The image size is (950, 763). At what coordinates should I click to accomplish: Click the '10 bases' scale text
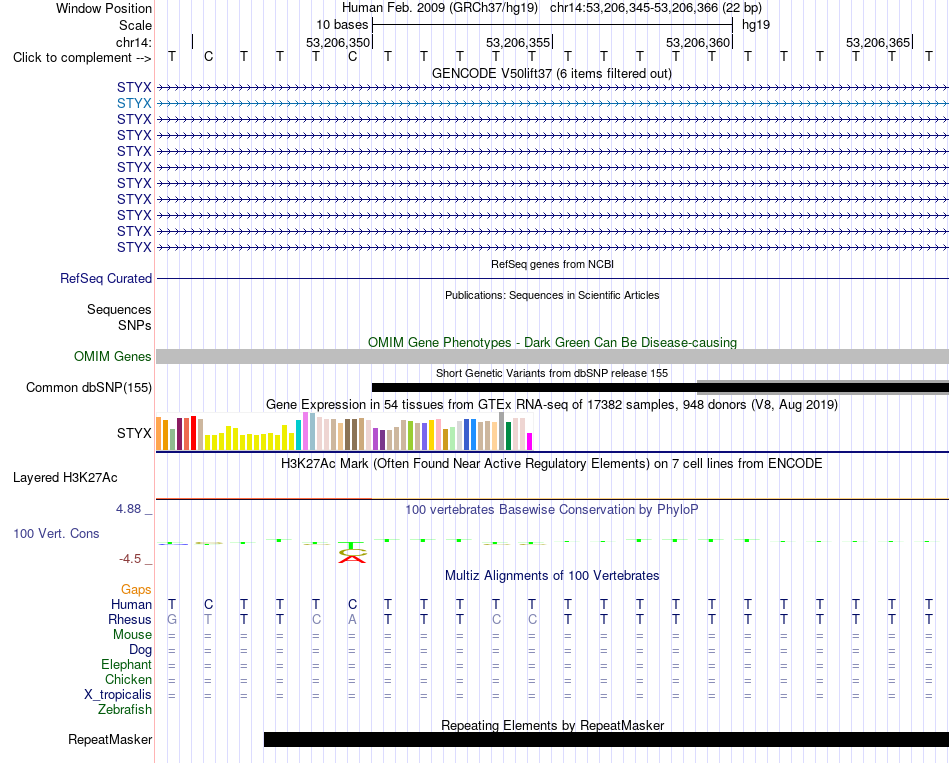click(x=342, y=25)
